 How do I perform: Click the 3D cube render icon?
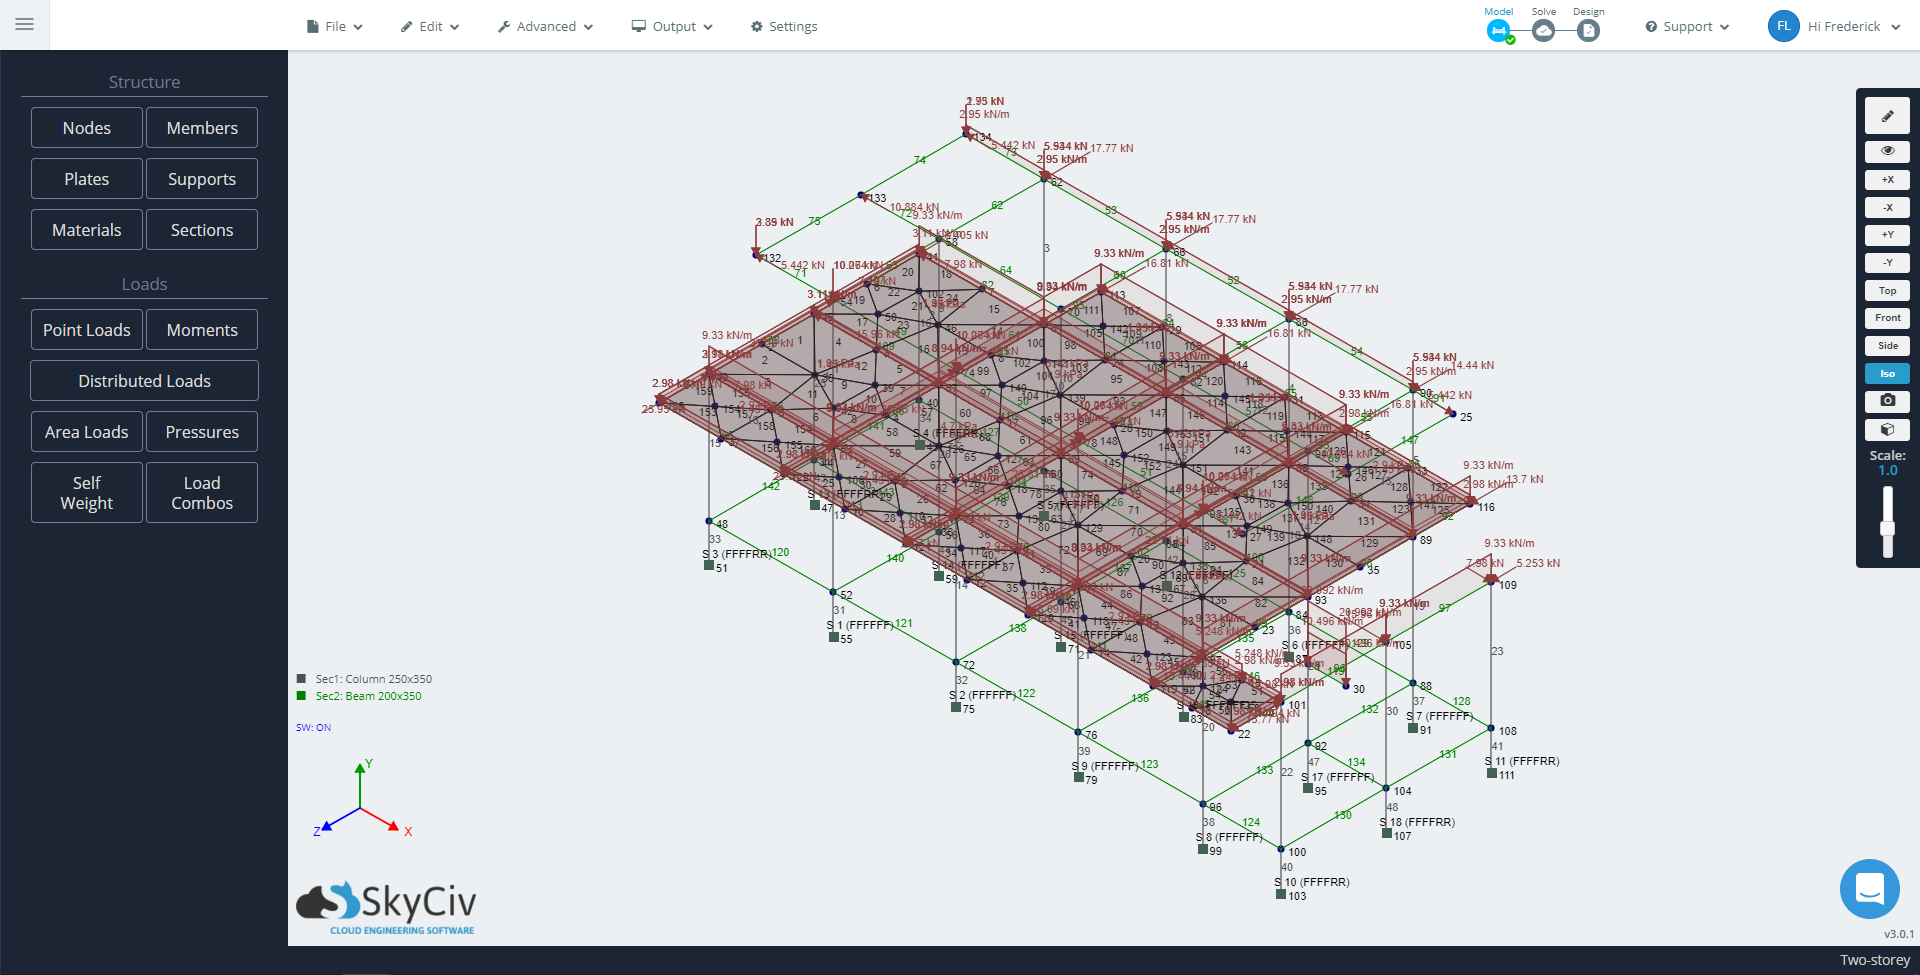coord(1887,429)
